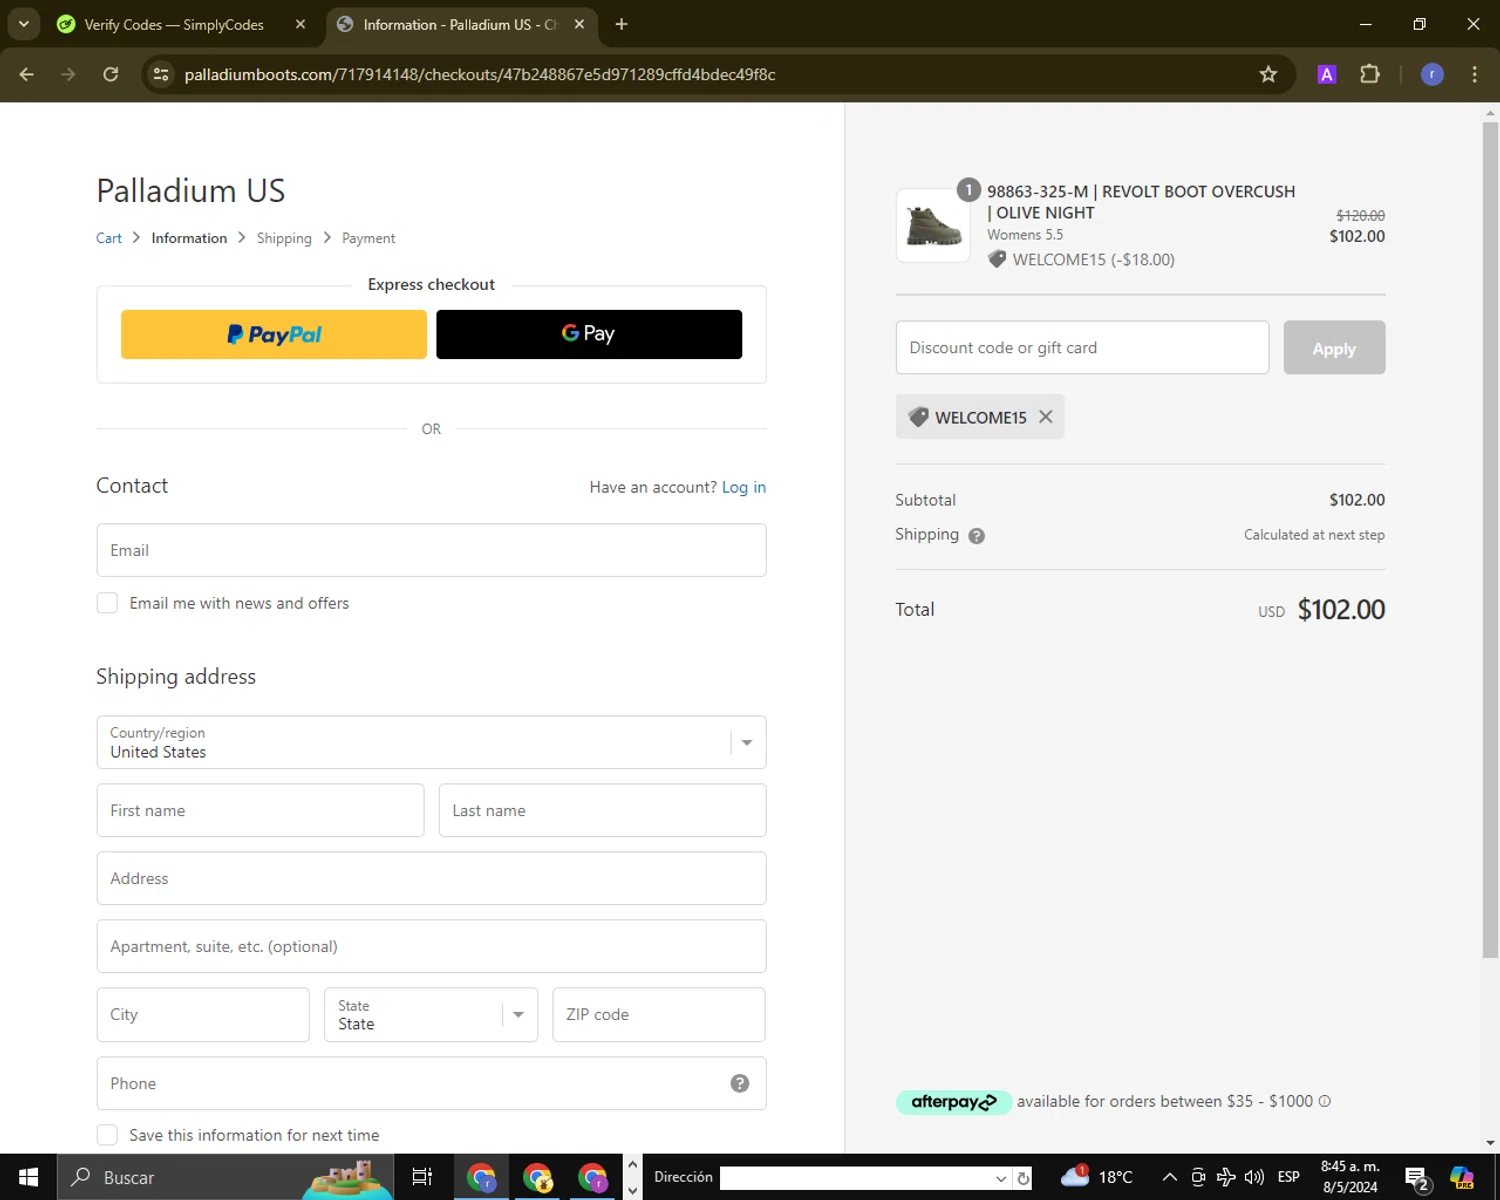Open first Chrome taskbar icon
This screenshot has height=1200, width=1500.
pyautogui.click(x=481, y=1177)
